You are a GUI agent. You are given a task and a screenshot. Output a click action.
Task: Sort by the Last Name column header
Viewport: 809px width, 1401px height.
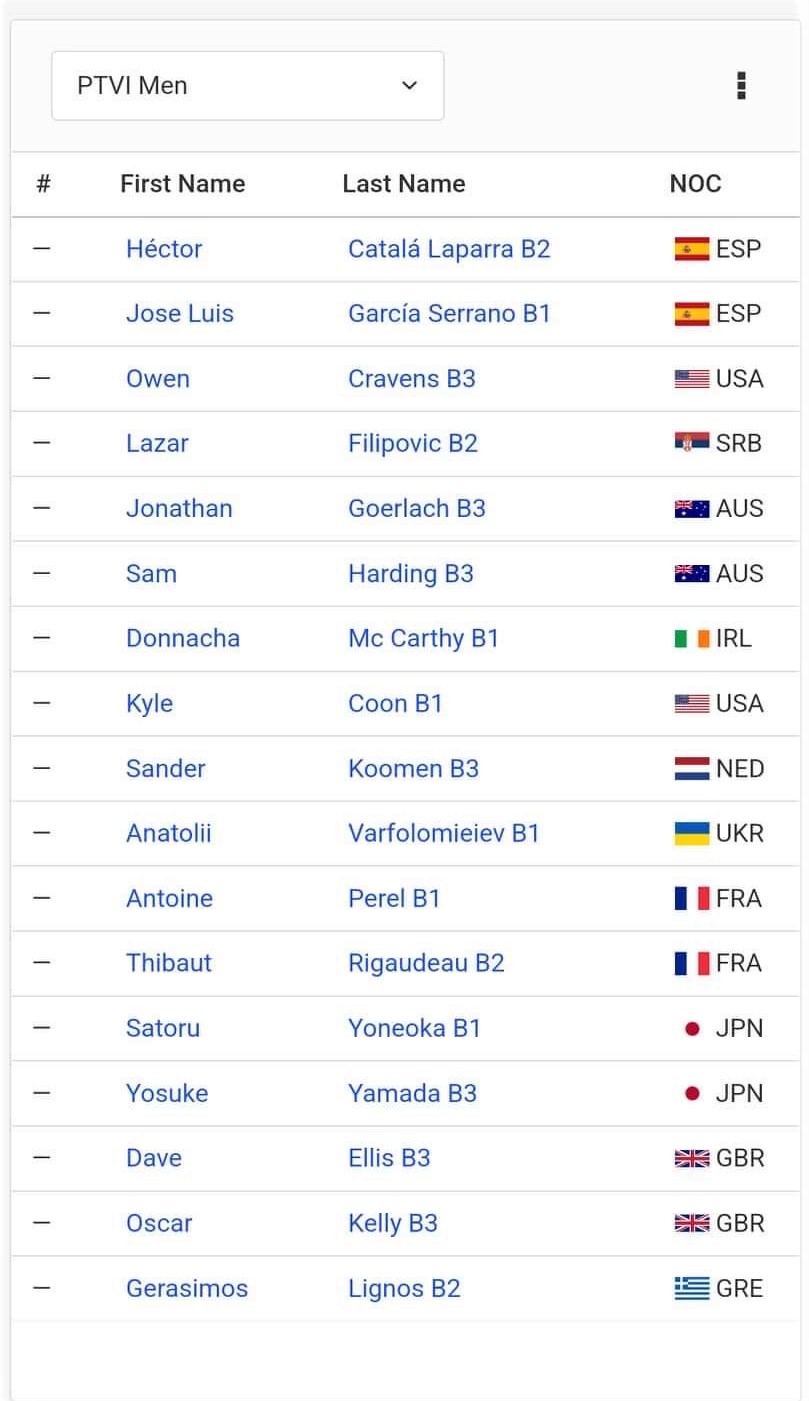click(404, 184)
